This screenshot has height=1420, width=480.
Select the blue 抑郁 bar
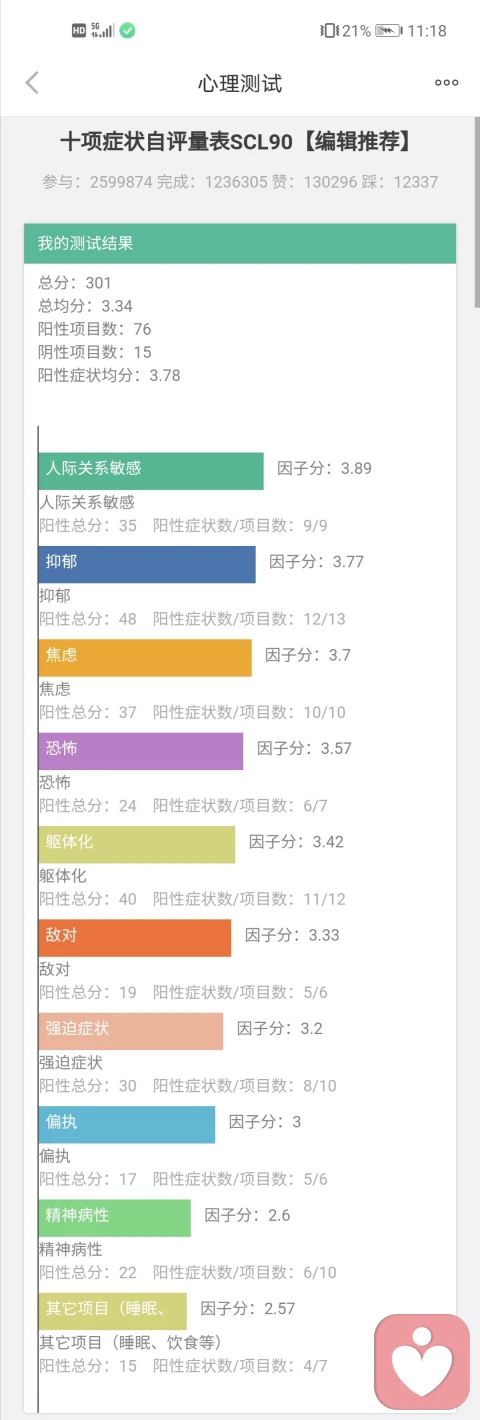pos(147,564)
